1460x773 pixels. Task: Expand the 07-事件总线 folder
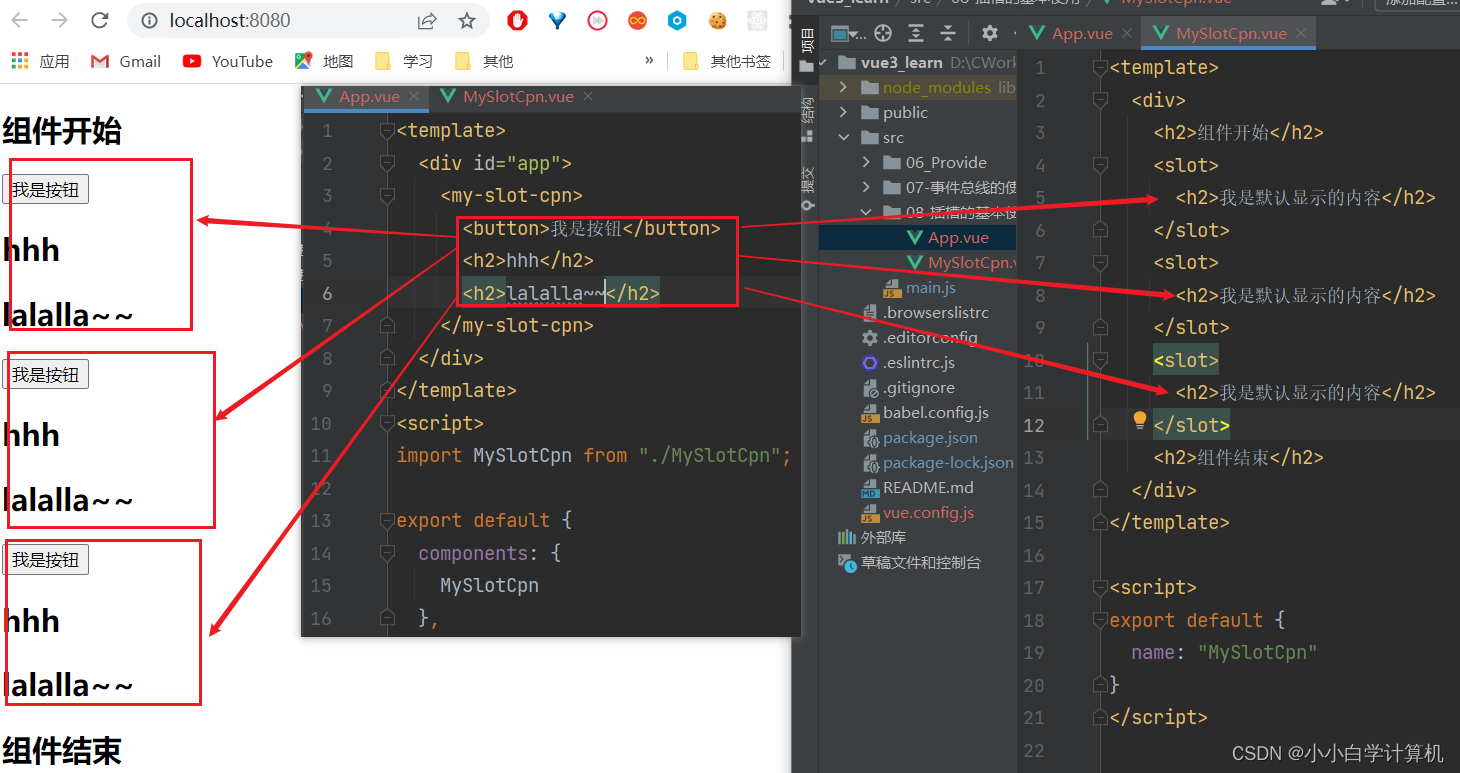(866, 187)
